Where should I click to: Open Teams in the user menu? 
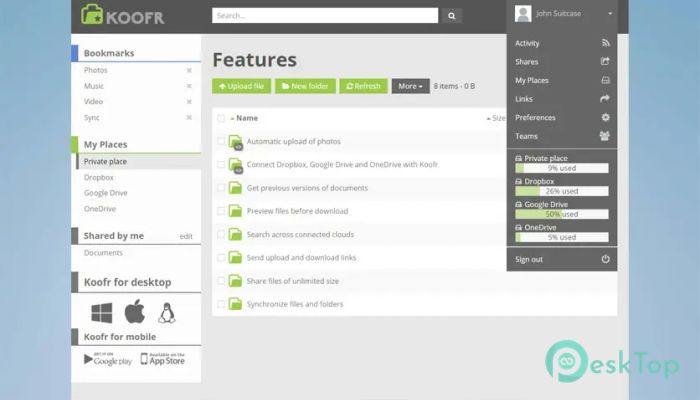[526, 136]
